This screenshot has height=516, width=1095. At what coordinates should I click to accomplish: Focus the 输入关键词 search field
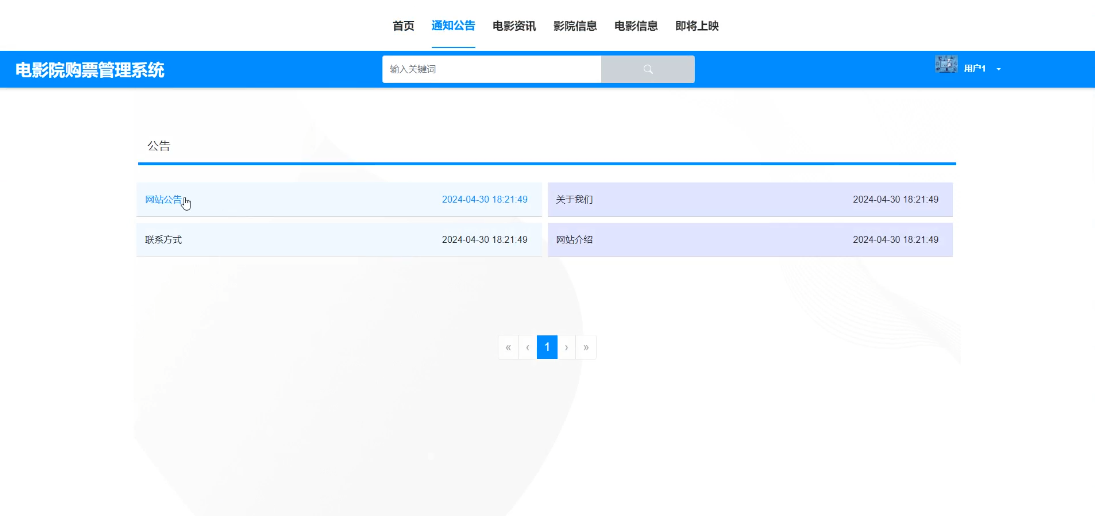tap(492, 69)
